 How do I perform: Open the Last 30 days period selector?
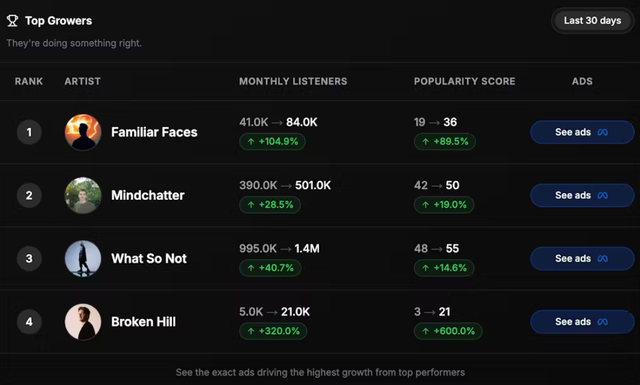tap(592, 20)
